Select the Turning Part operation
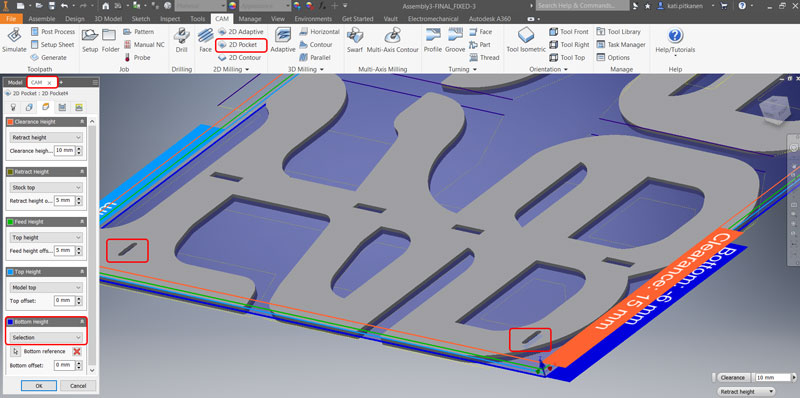800x398 pixels. [480, 44]
